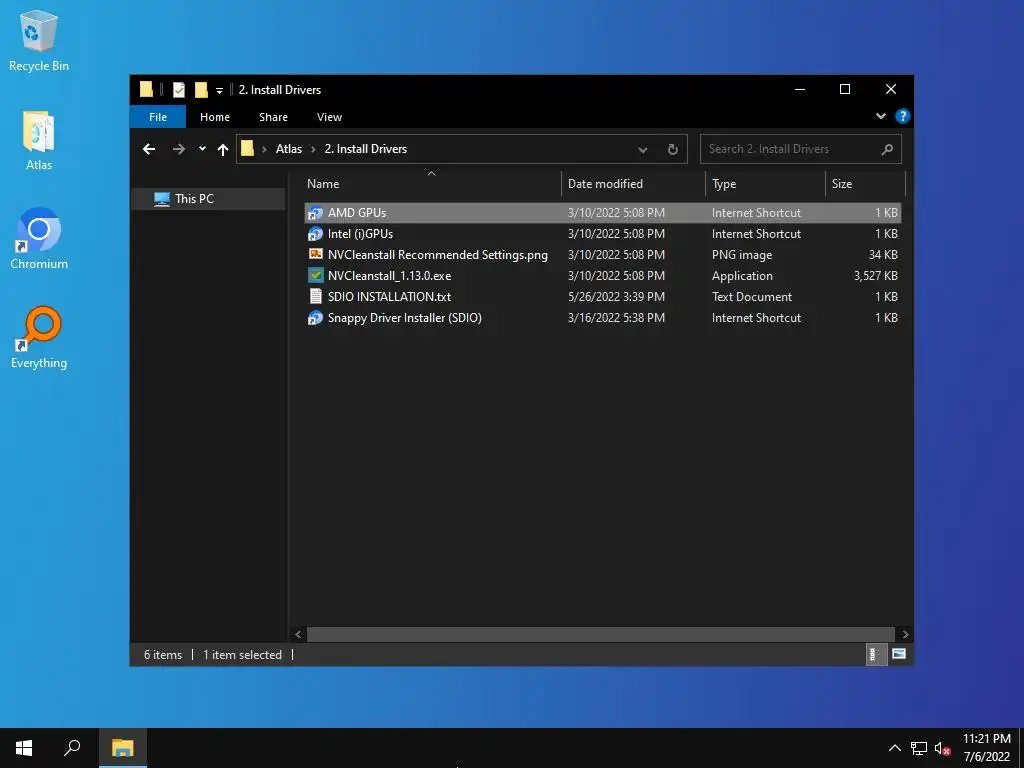Expand the ribbon with the chevron

[x=880, y=116]
